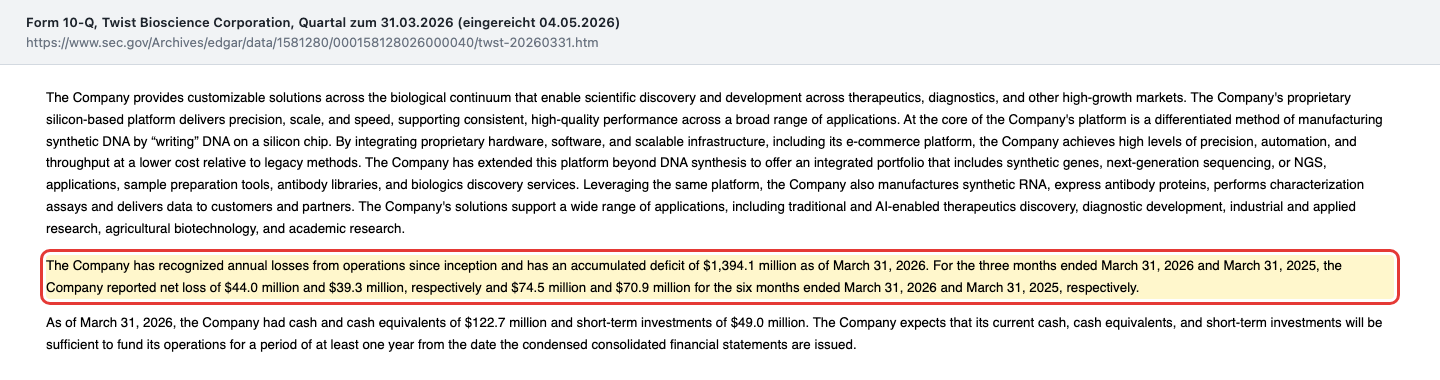Open the sec.gov archive URL link
Viewport: 1440px width, 380px height.
pos(312,44)
